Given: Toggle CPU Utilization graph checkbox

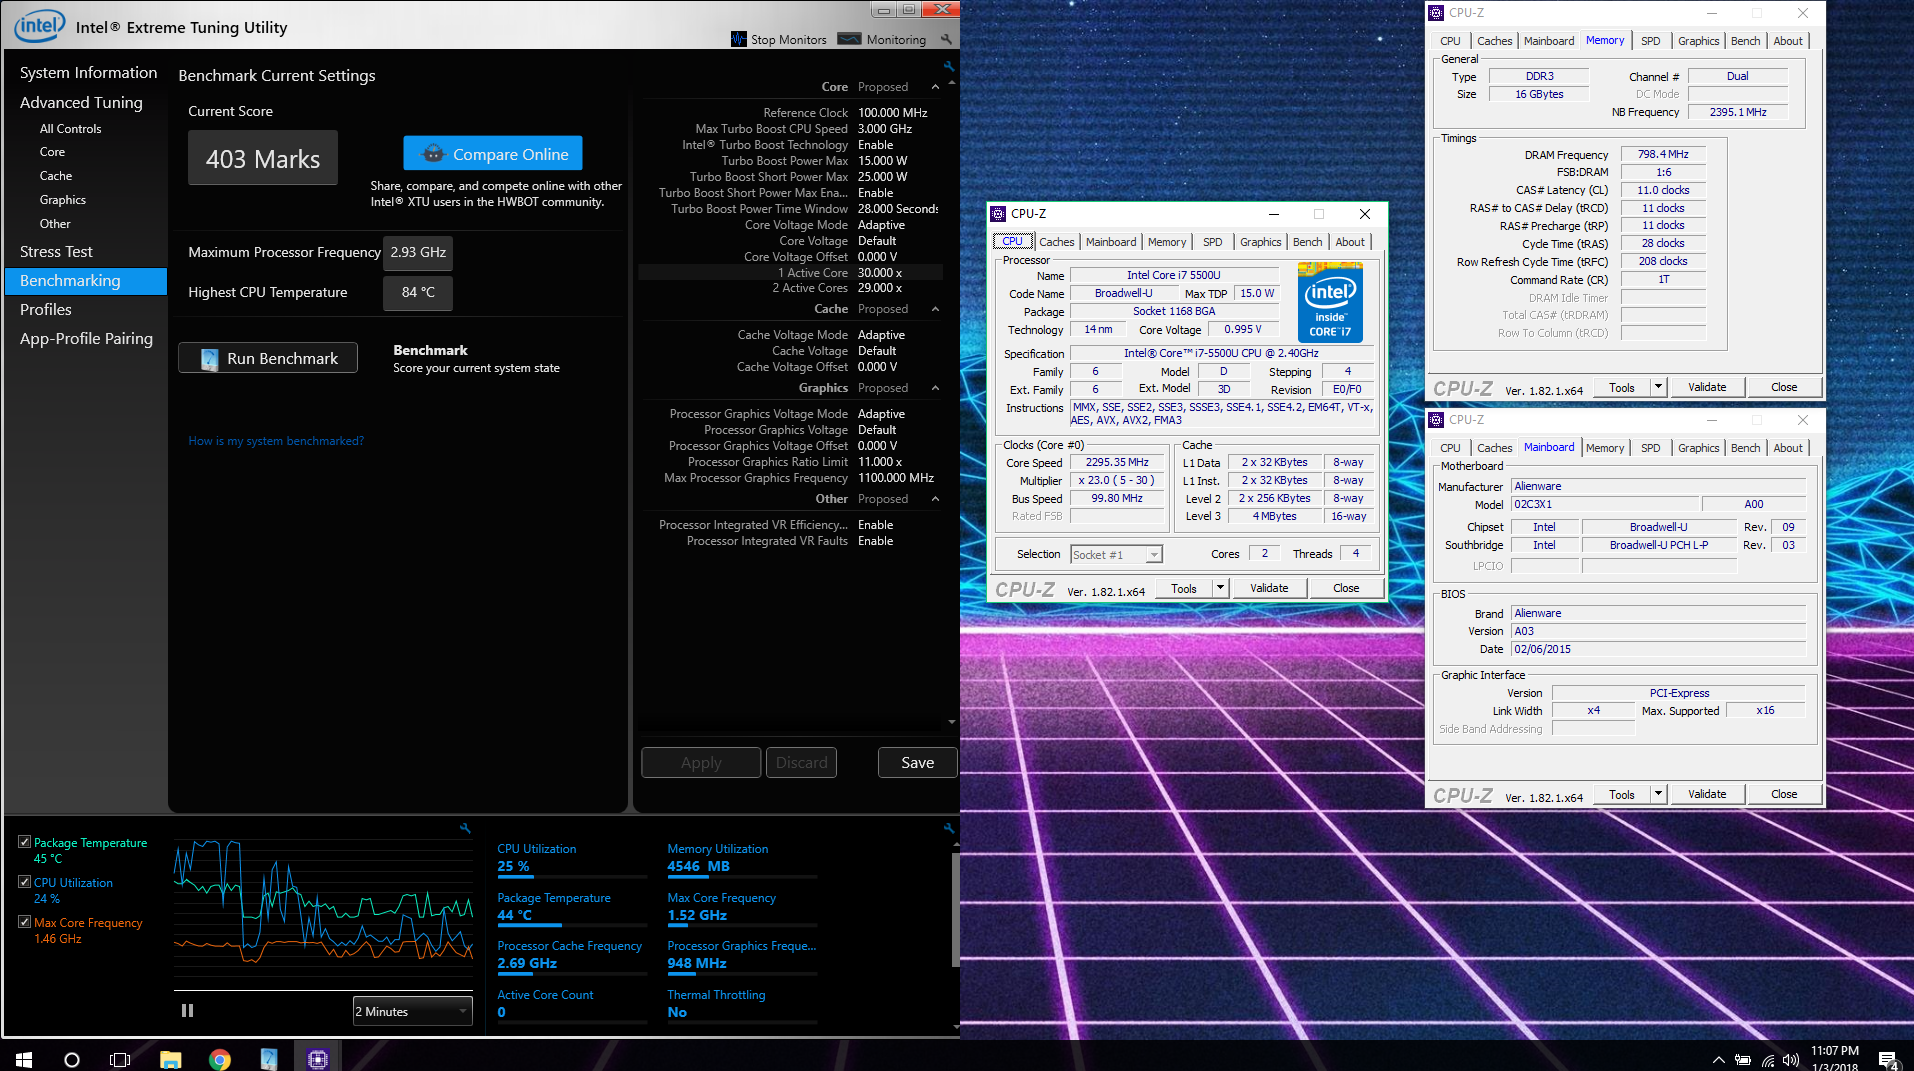Looking at the screenshot, I should (x=24, y=882).
